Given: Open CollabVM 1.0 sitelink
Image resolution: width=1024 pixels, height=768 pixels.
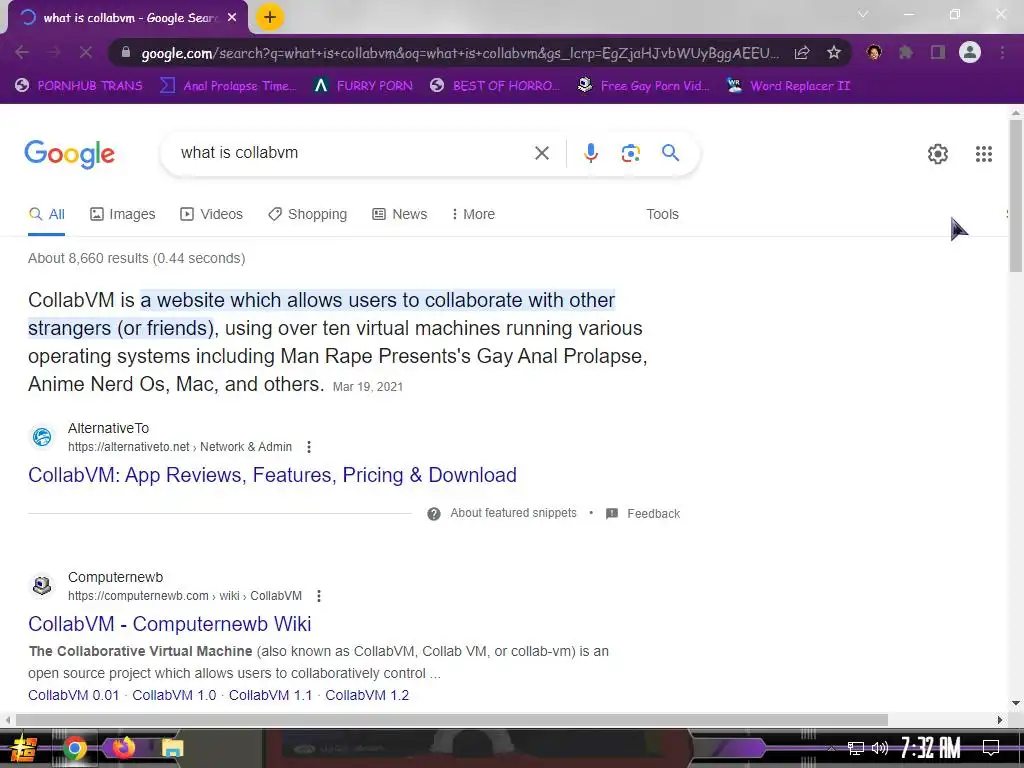Looking at the screenshot, I should pyautogui.click(x=174, y=695).
